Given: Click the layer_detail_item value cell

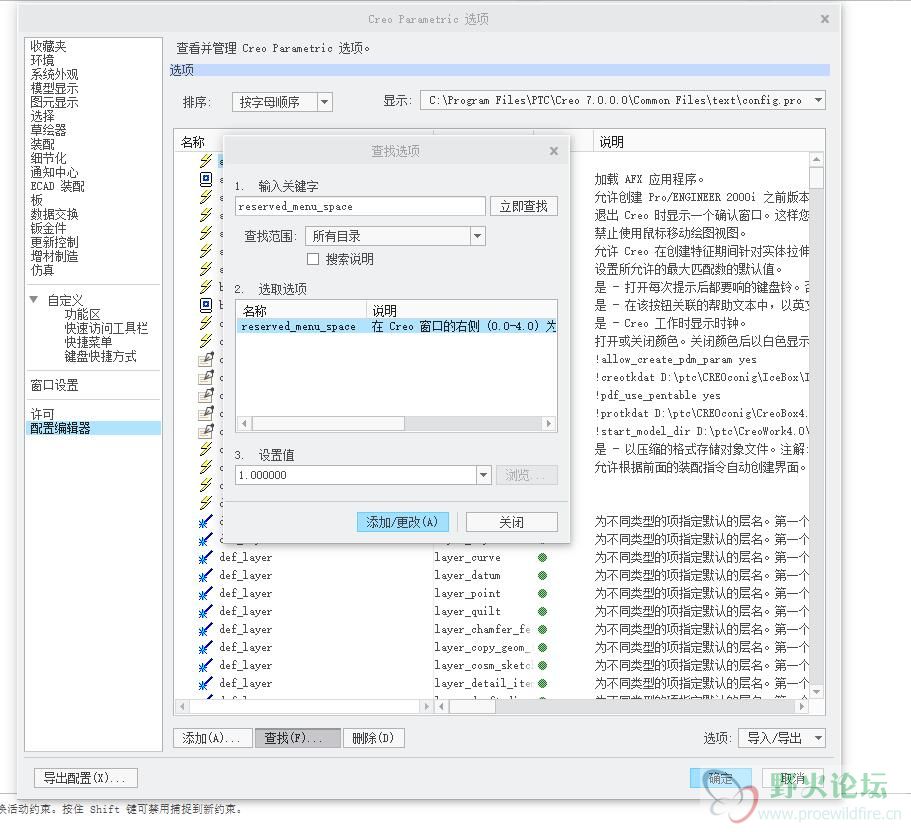Looking at the screenshot, I should 483,683.
